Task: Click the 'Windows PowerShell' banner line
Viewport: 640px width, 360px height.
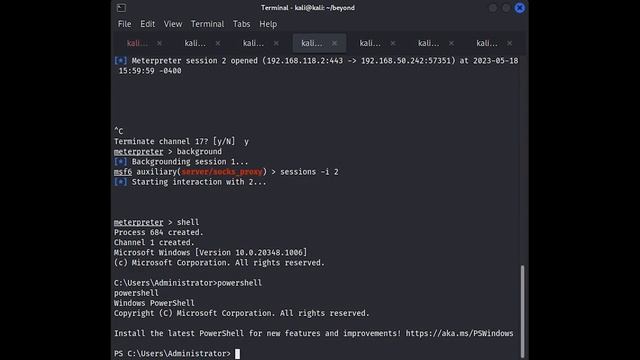Action: point(154,303)
